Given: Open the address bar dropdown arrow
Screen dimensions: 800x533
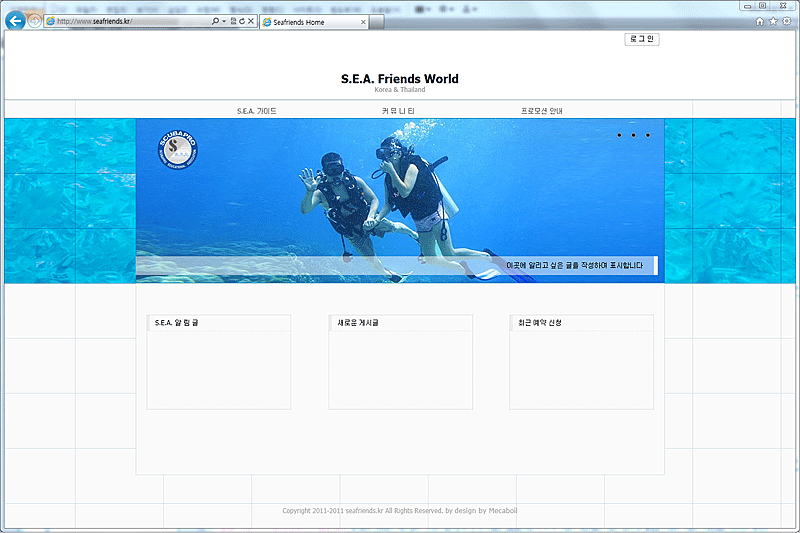Looking at the screenshot, I should click(224, 21).
